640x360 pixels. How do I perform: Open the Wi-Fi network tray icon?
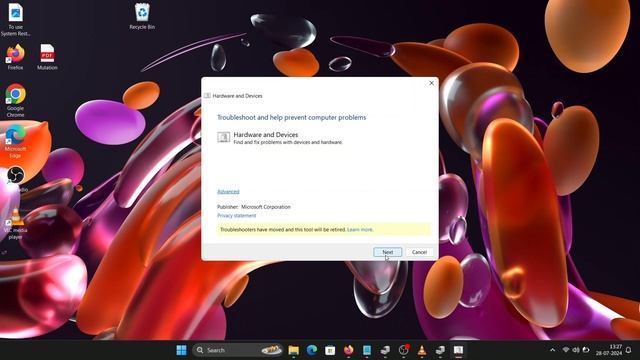pos(566,350)
